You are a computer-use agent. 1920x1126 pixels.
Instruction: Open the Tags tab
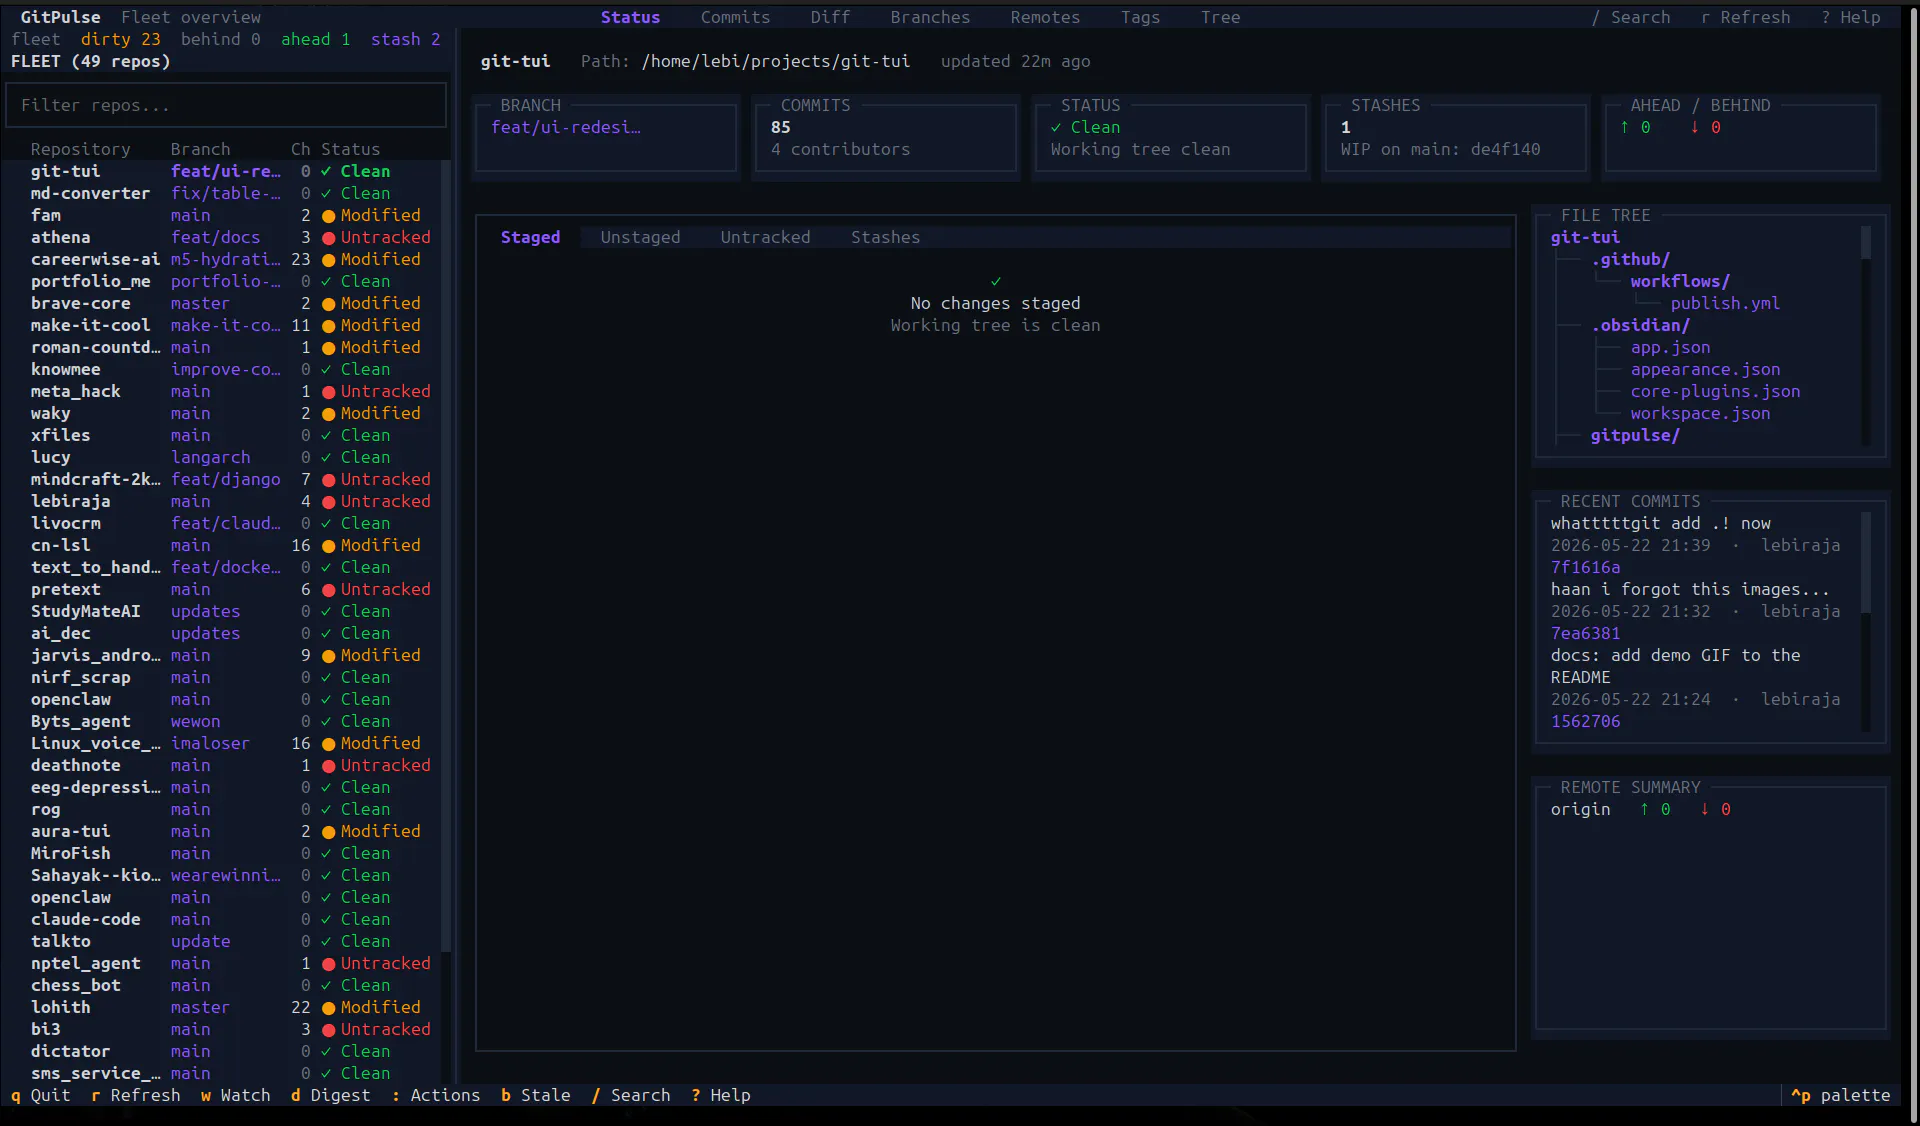(x=1140, y=17)
